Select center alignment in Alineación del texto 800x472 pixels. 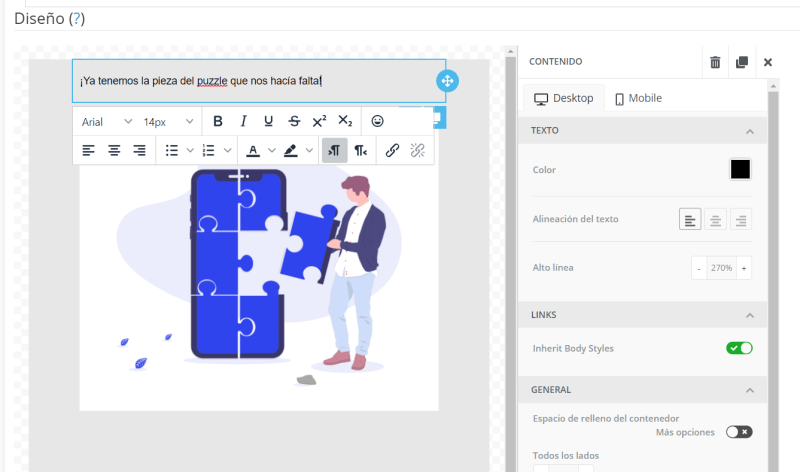click(715, 219)
